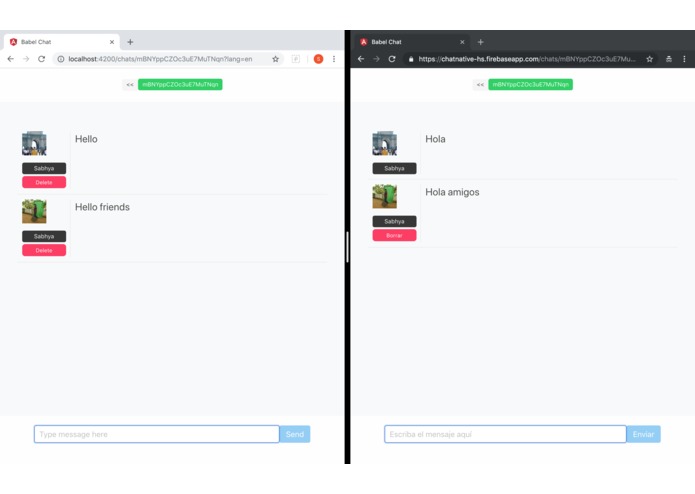Click the 'Hello' message text
The image size is (695, 494).
(86, 139)
